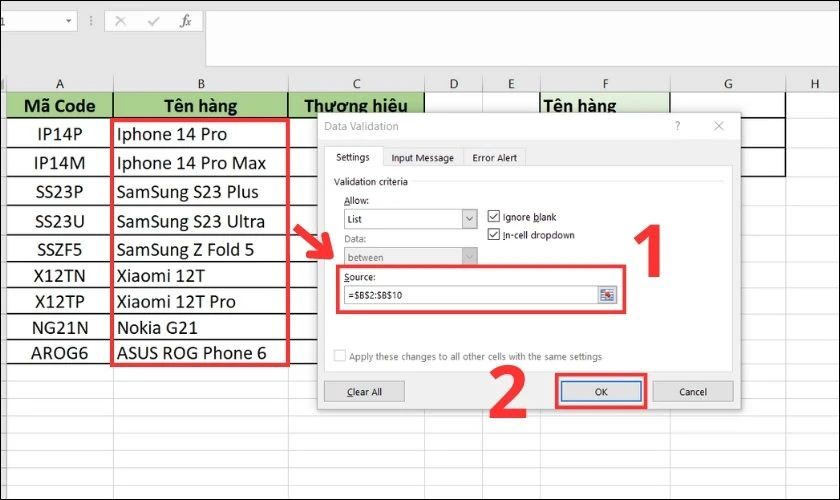The height and width of the screenshot is (500, 840).
Task: Check Apply these changes to all other cells
Action: [x=340, y=356]
